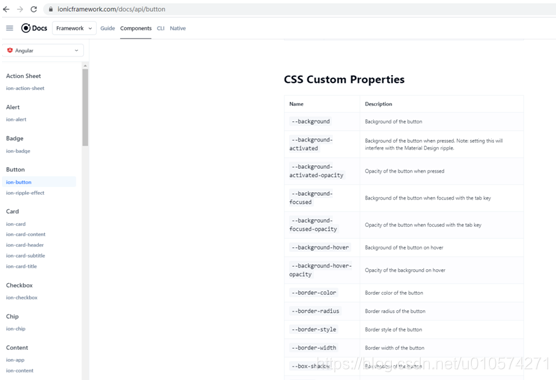558x382 pixels.
Task: Click the --background property name
Action: (x=311, y=122)
